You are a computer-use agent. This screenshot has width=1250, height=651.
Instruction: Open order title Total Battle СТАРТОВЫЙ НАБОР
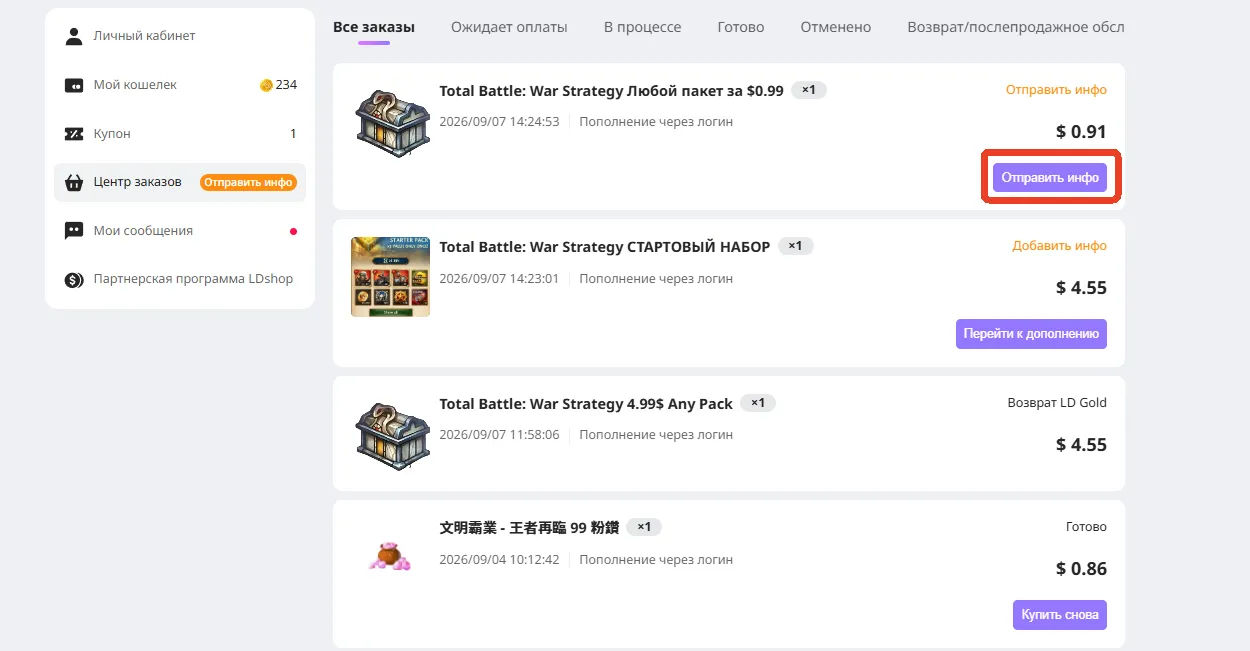coord(604,247)
